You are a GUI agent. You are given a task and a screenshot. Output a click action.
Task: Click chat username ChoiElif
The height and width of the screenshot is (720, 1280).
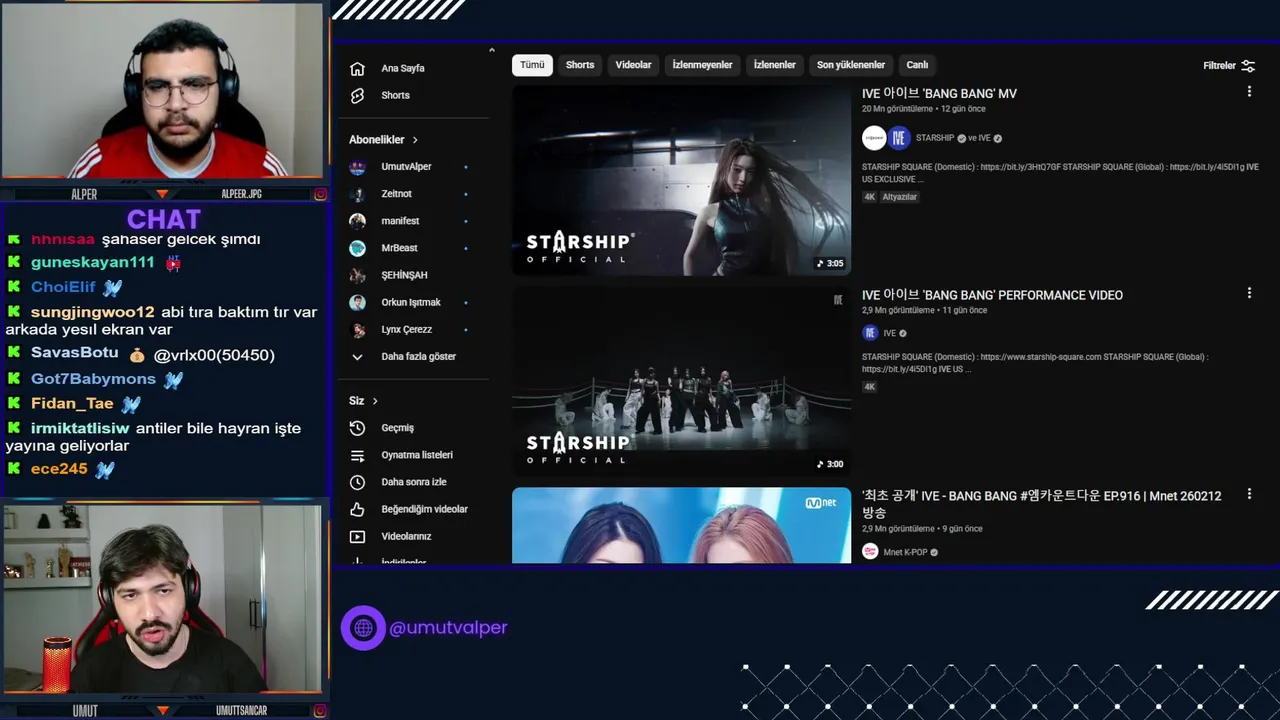63,287
